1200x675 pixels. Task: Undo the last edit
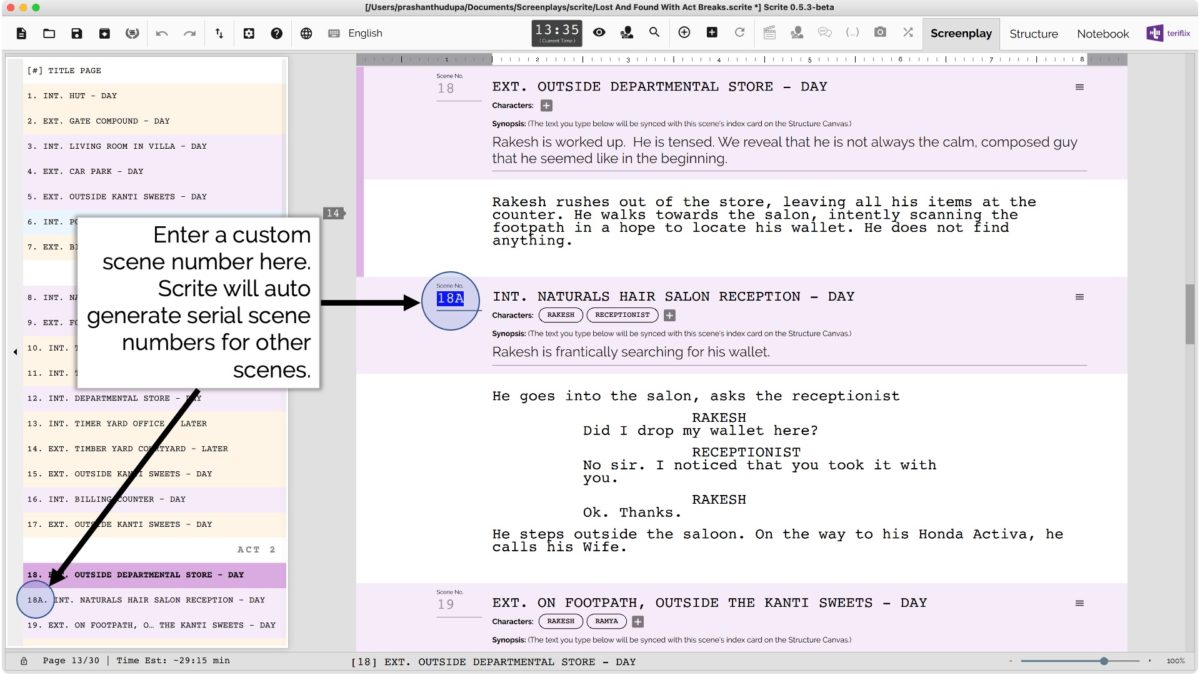[161, 33]
